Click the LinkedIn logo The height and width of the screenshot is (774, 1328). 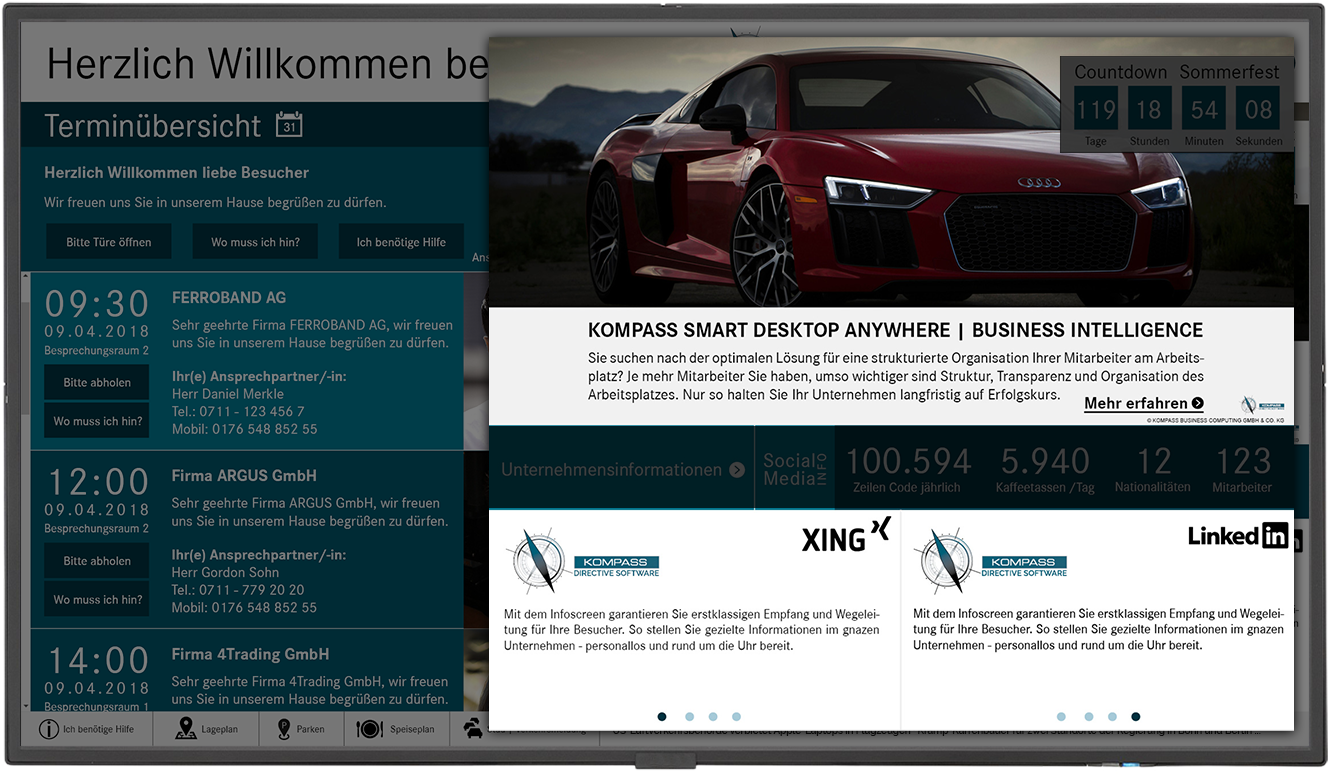tap(1238, 536)
